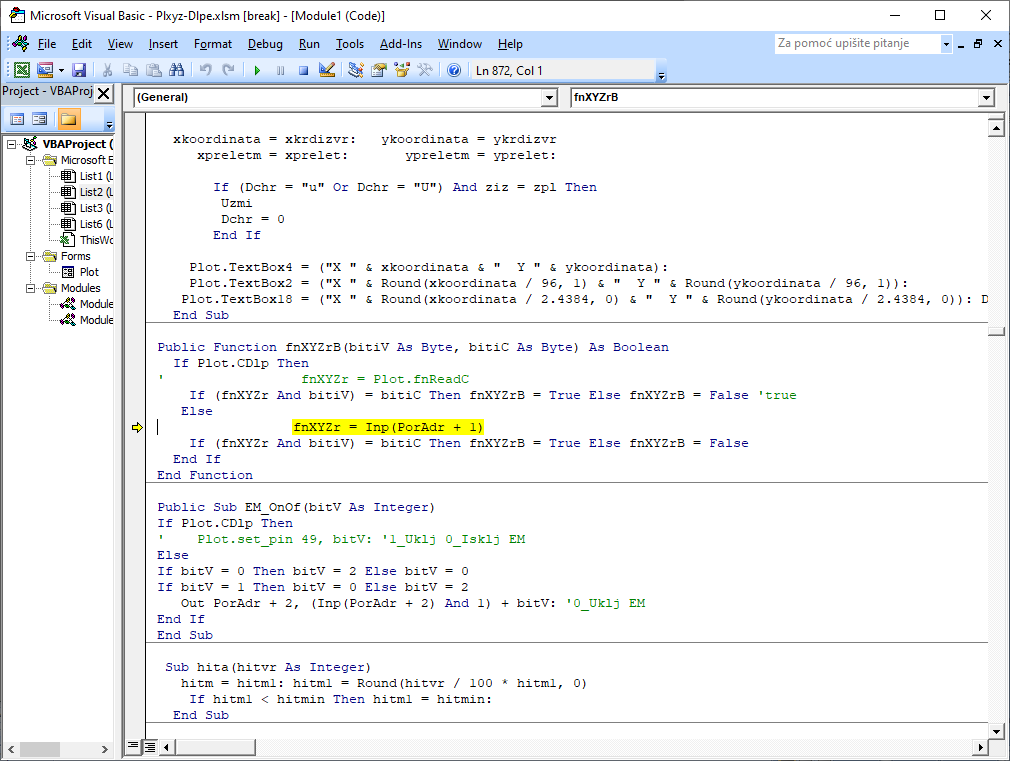Click the Insert UserForm icon
Screen dimensions: 1010x761
click(x=45, y=70)
